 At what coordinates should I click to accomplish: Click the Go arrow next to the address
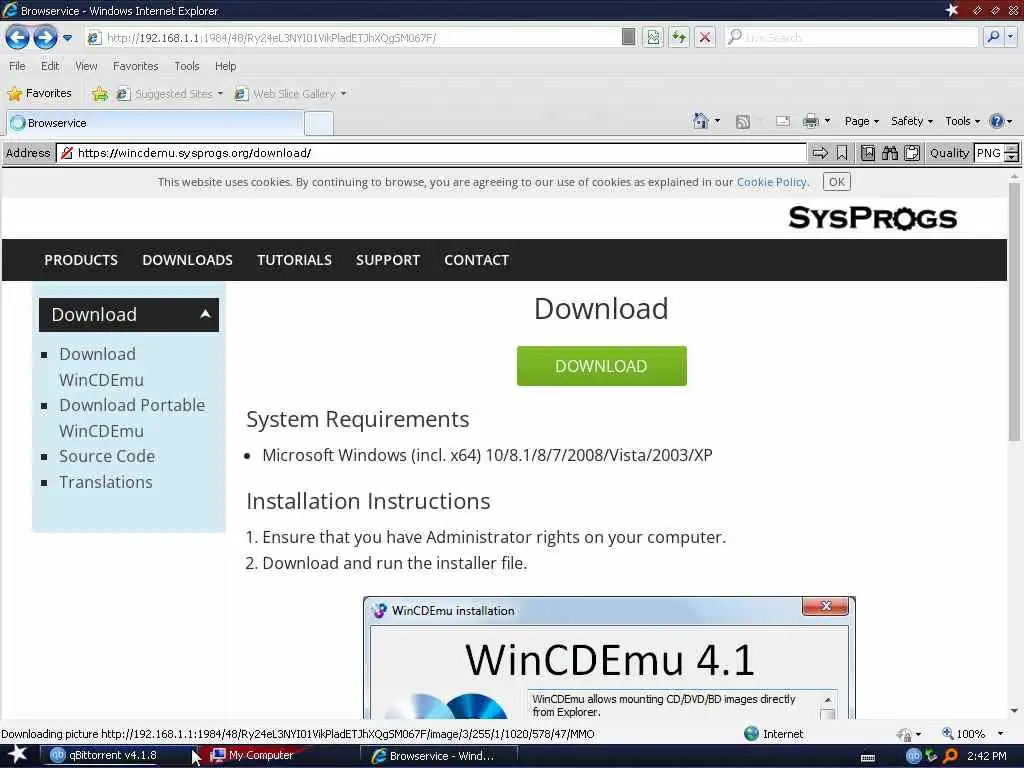tap(820, 153)
